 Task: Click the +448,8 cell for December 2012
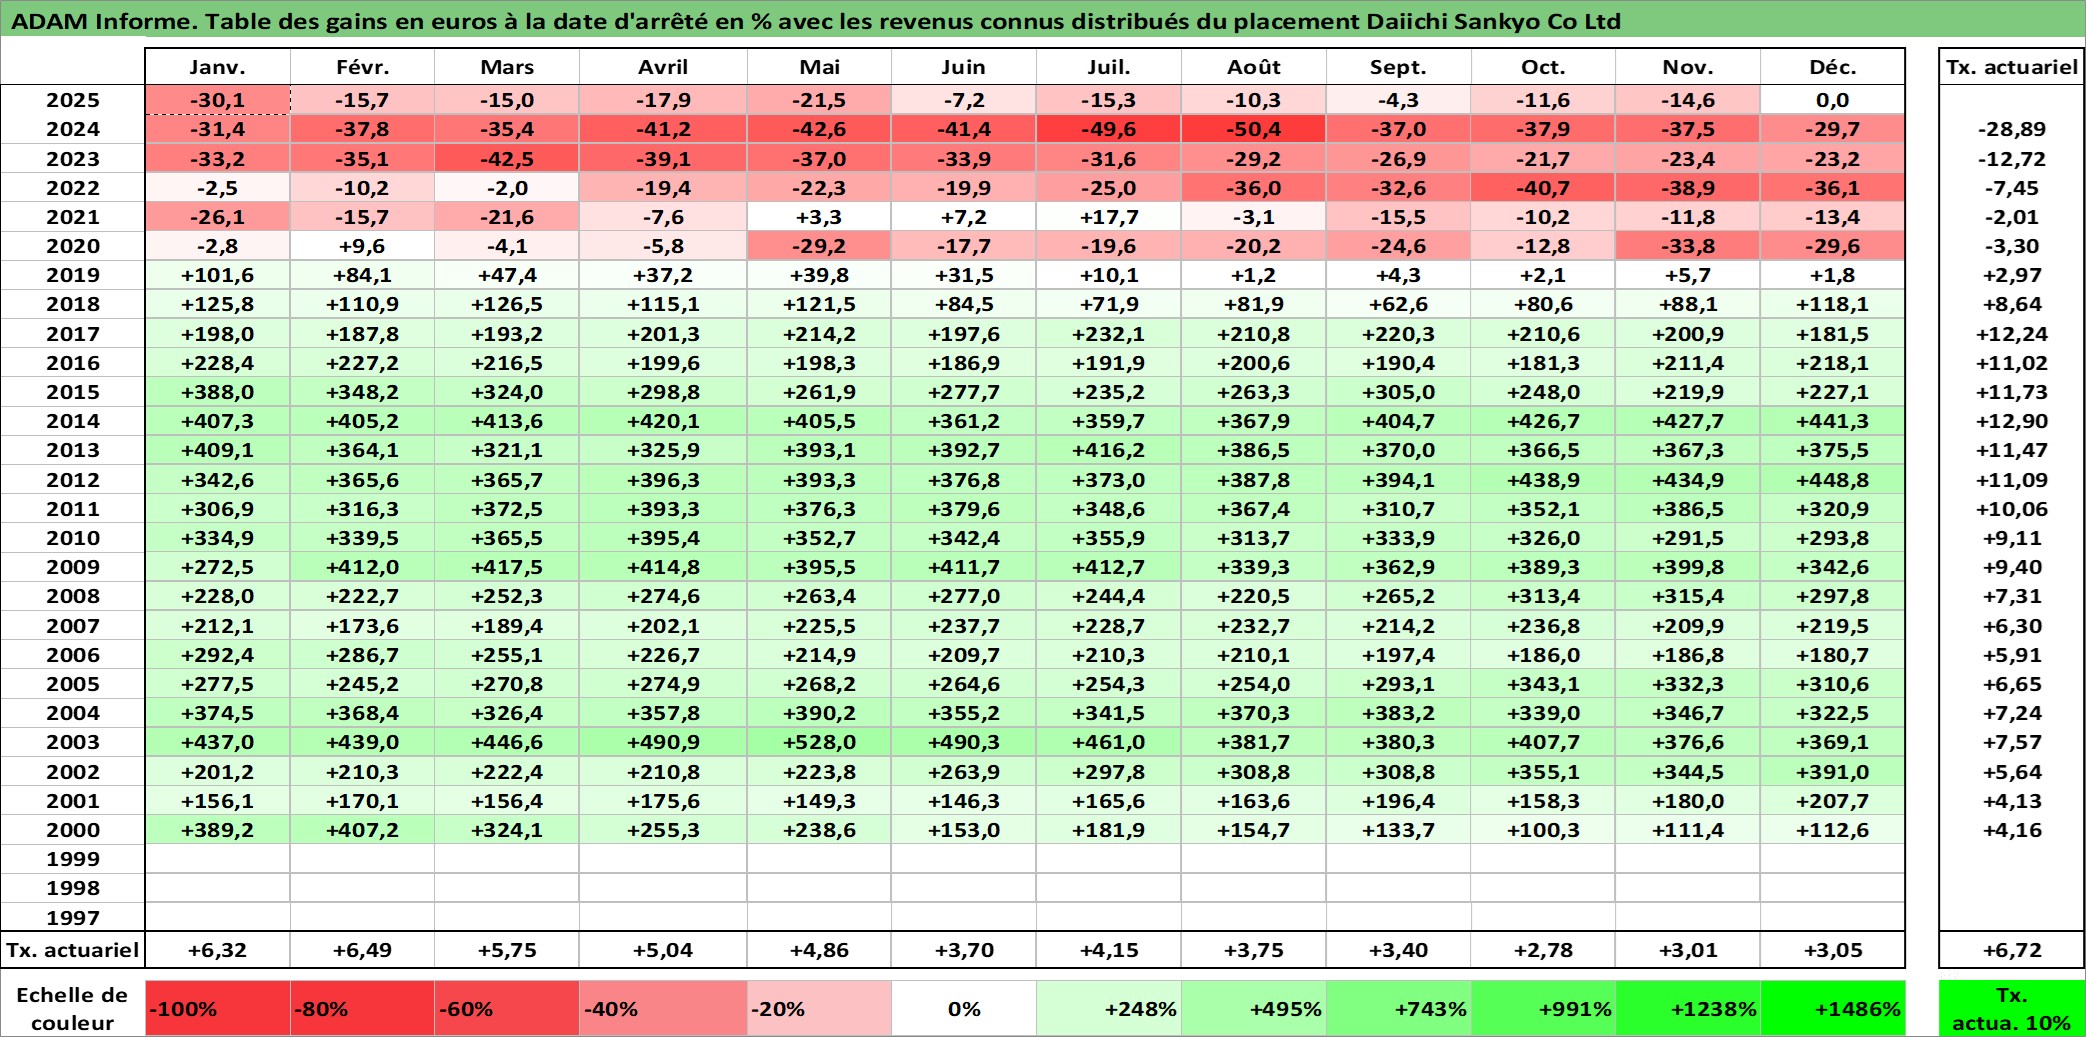(1832, 480)
